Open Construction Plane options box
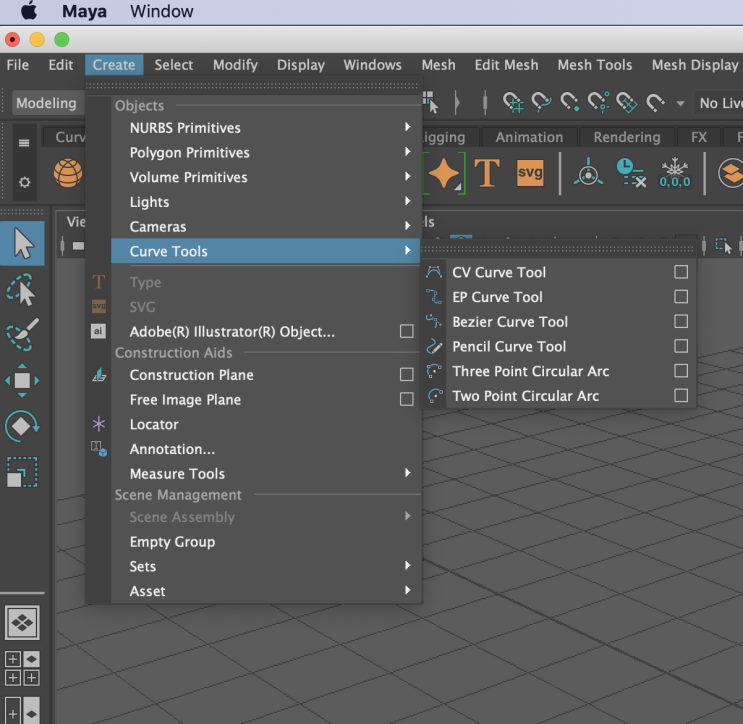This screenshot has width=743, height=724. coord(406,375)
